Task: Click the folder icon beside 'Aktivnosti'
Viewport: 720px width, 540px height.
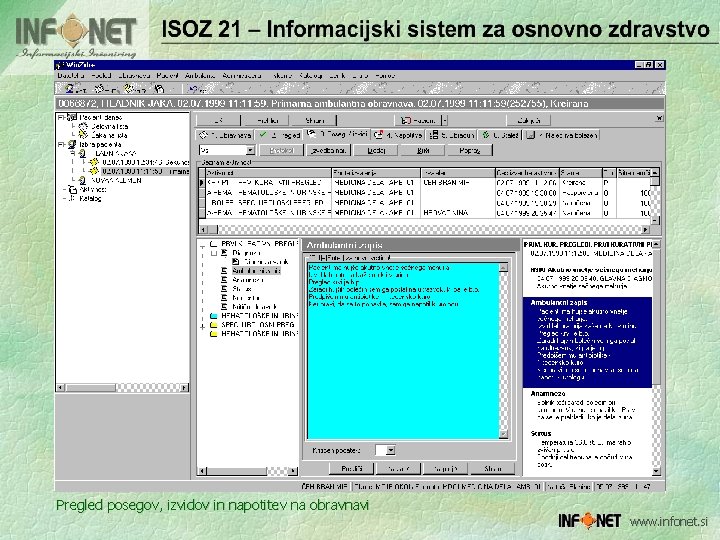Action: (72, 189)
